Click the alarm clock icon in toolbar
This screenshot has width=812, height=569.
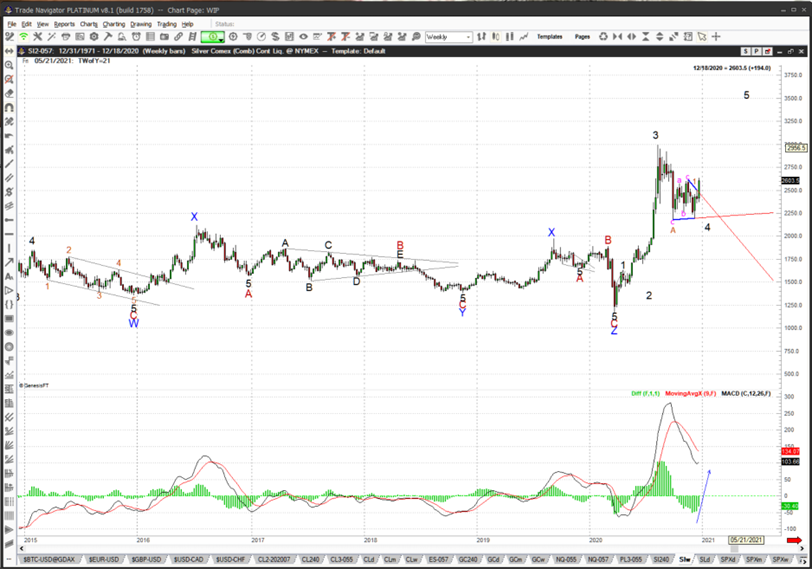point(136,37)
